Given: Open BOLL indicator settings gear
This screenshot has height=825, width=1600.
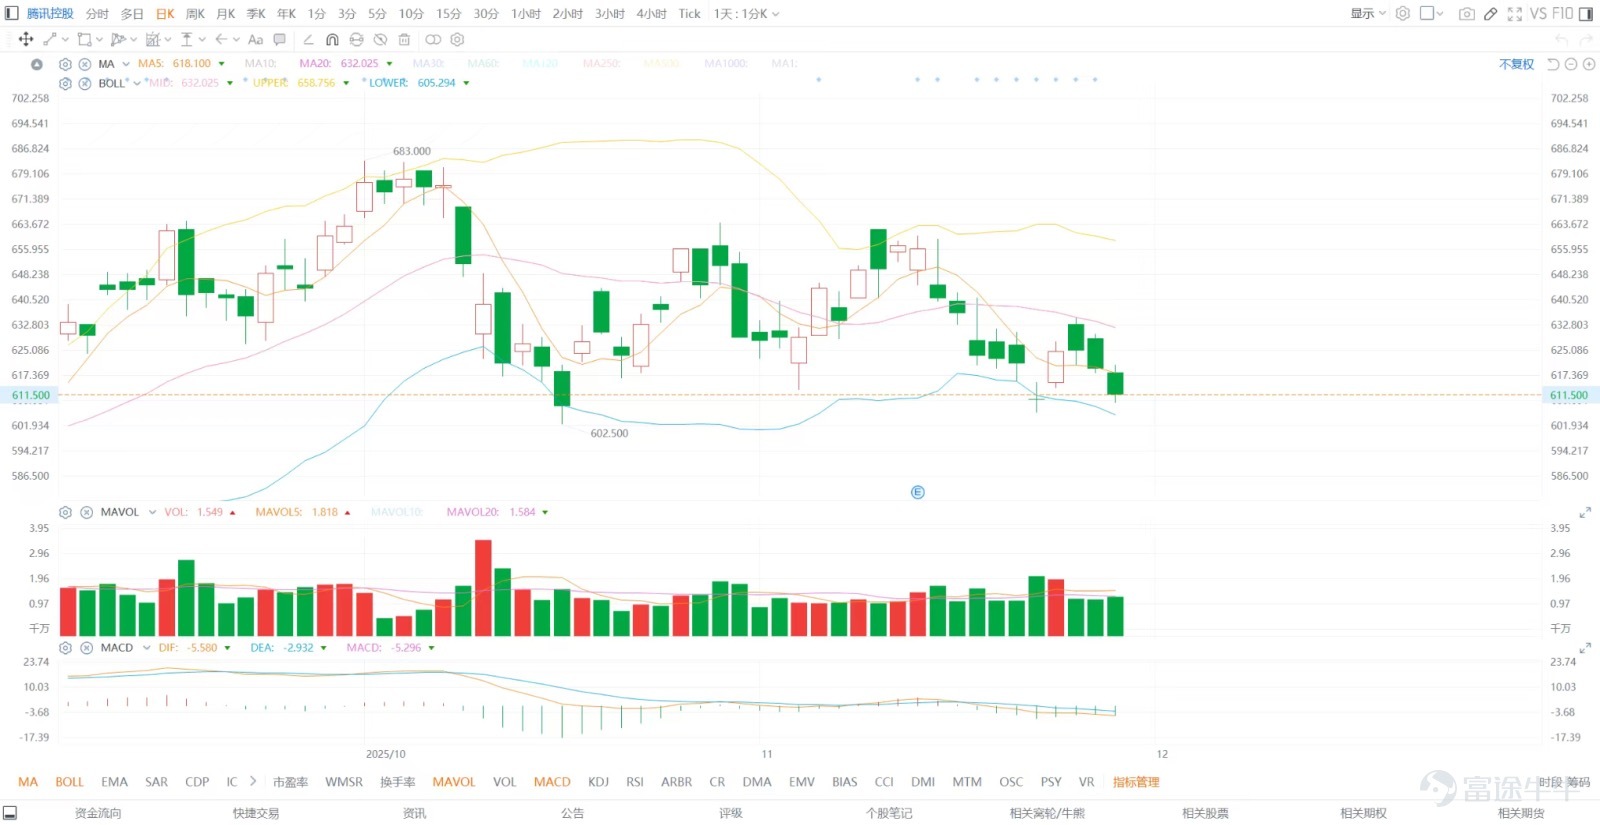Looking at the screenshot, I should pos(65,84).
